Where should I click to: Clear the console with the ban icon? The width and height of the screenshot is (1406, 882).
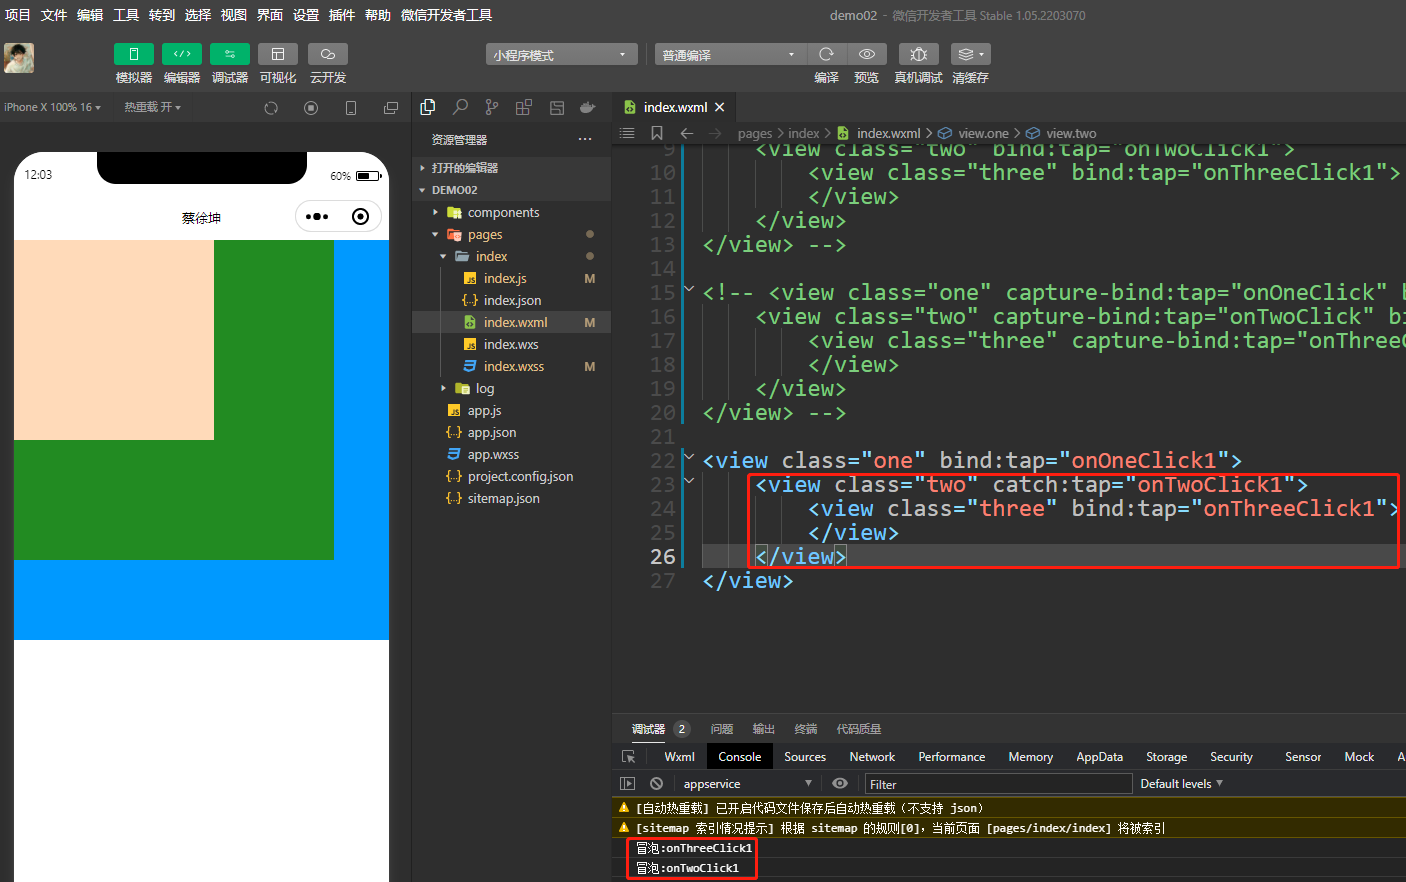[x=656, y=784]
